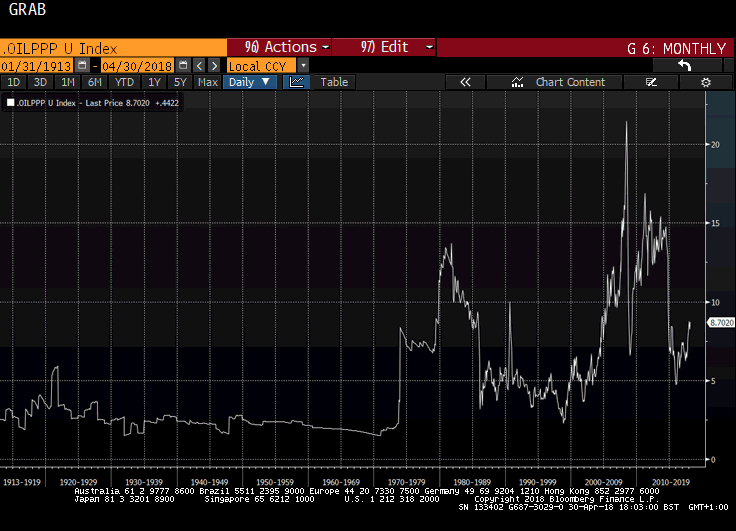Select the 6M range tab

click(x=95, y=82)
